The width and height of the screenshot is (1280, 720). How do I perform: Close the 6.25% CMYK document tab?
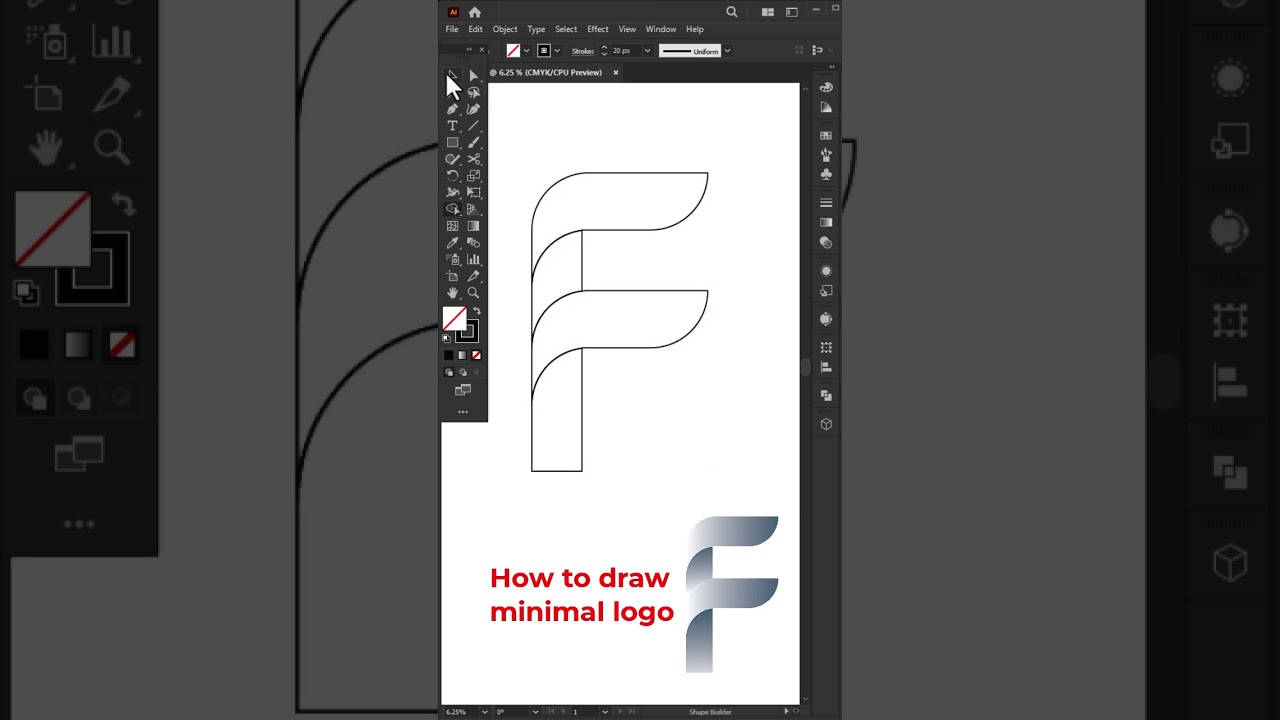(x=616, y=72)
